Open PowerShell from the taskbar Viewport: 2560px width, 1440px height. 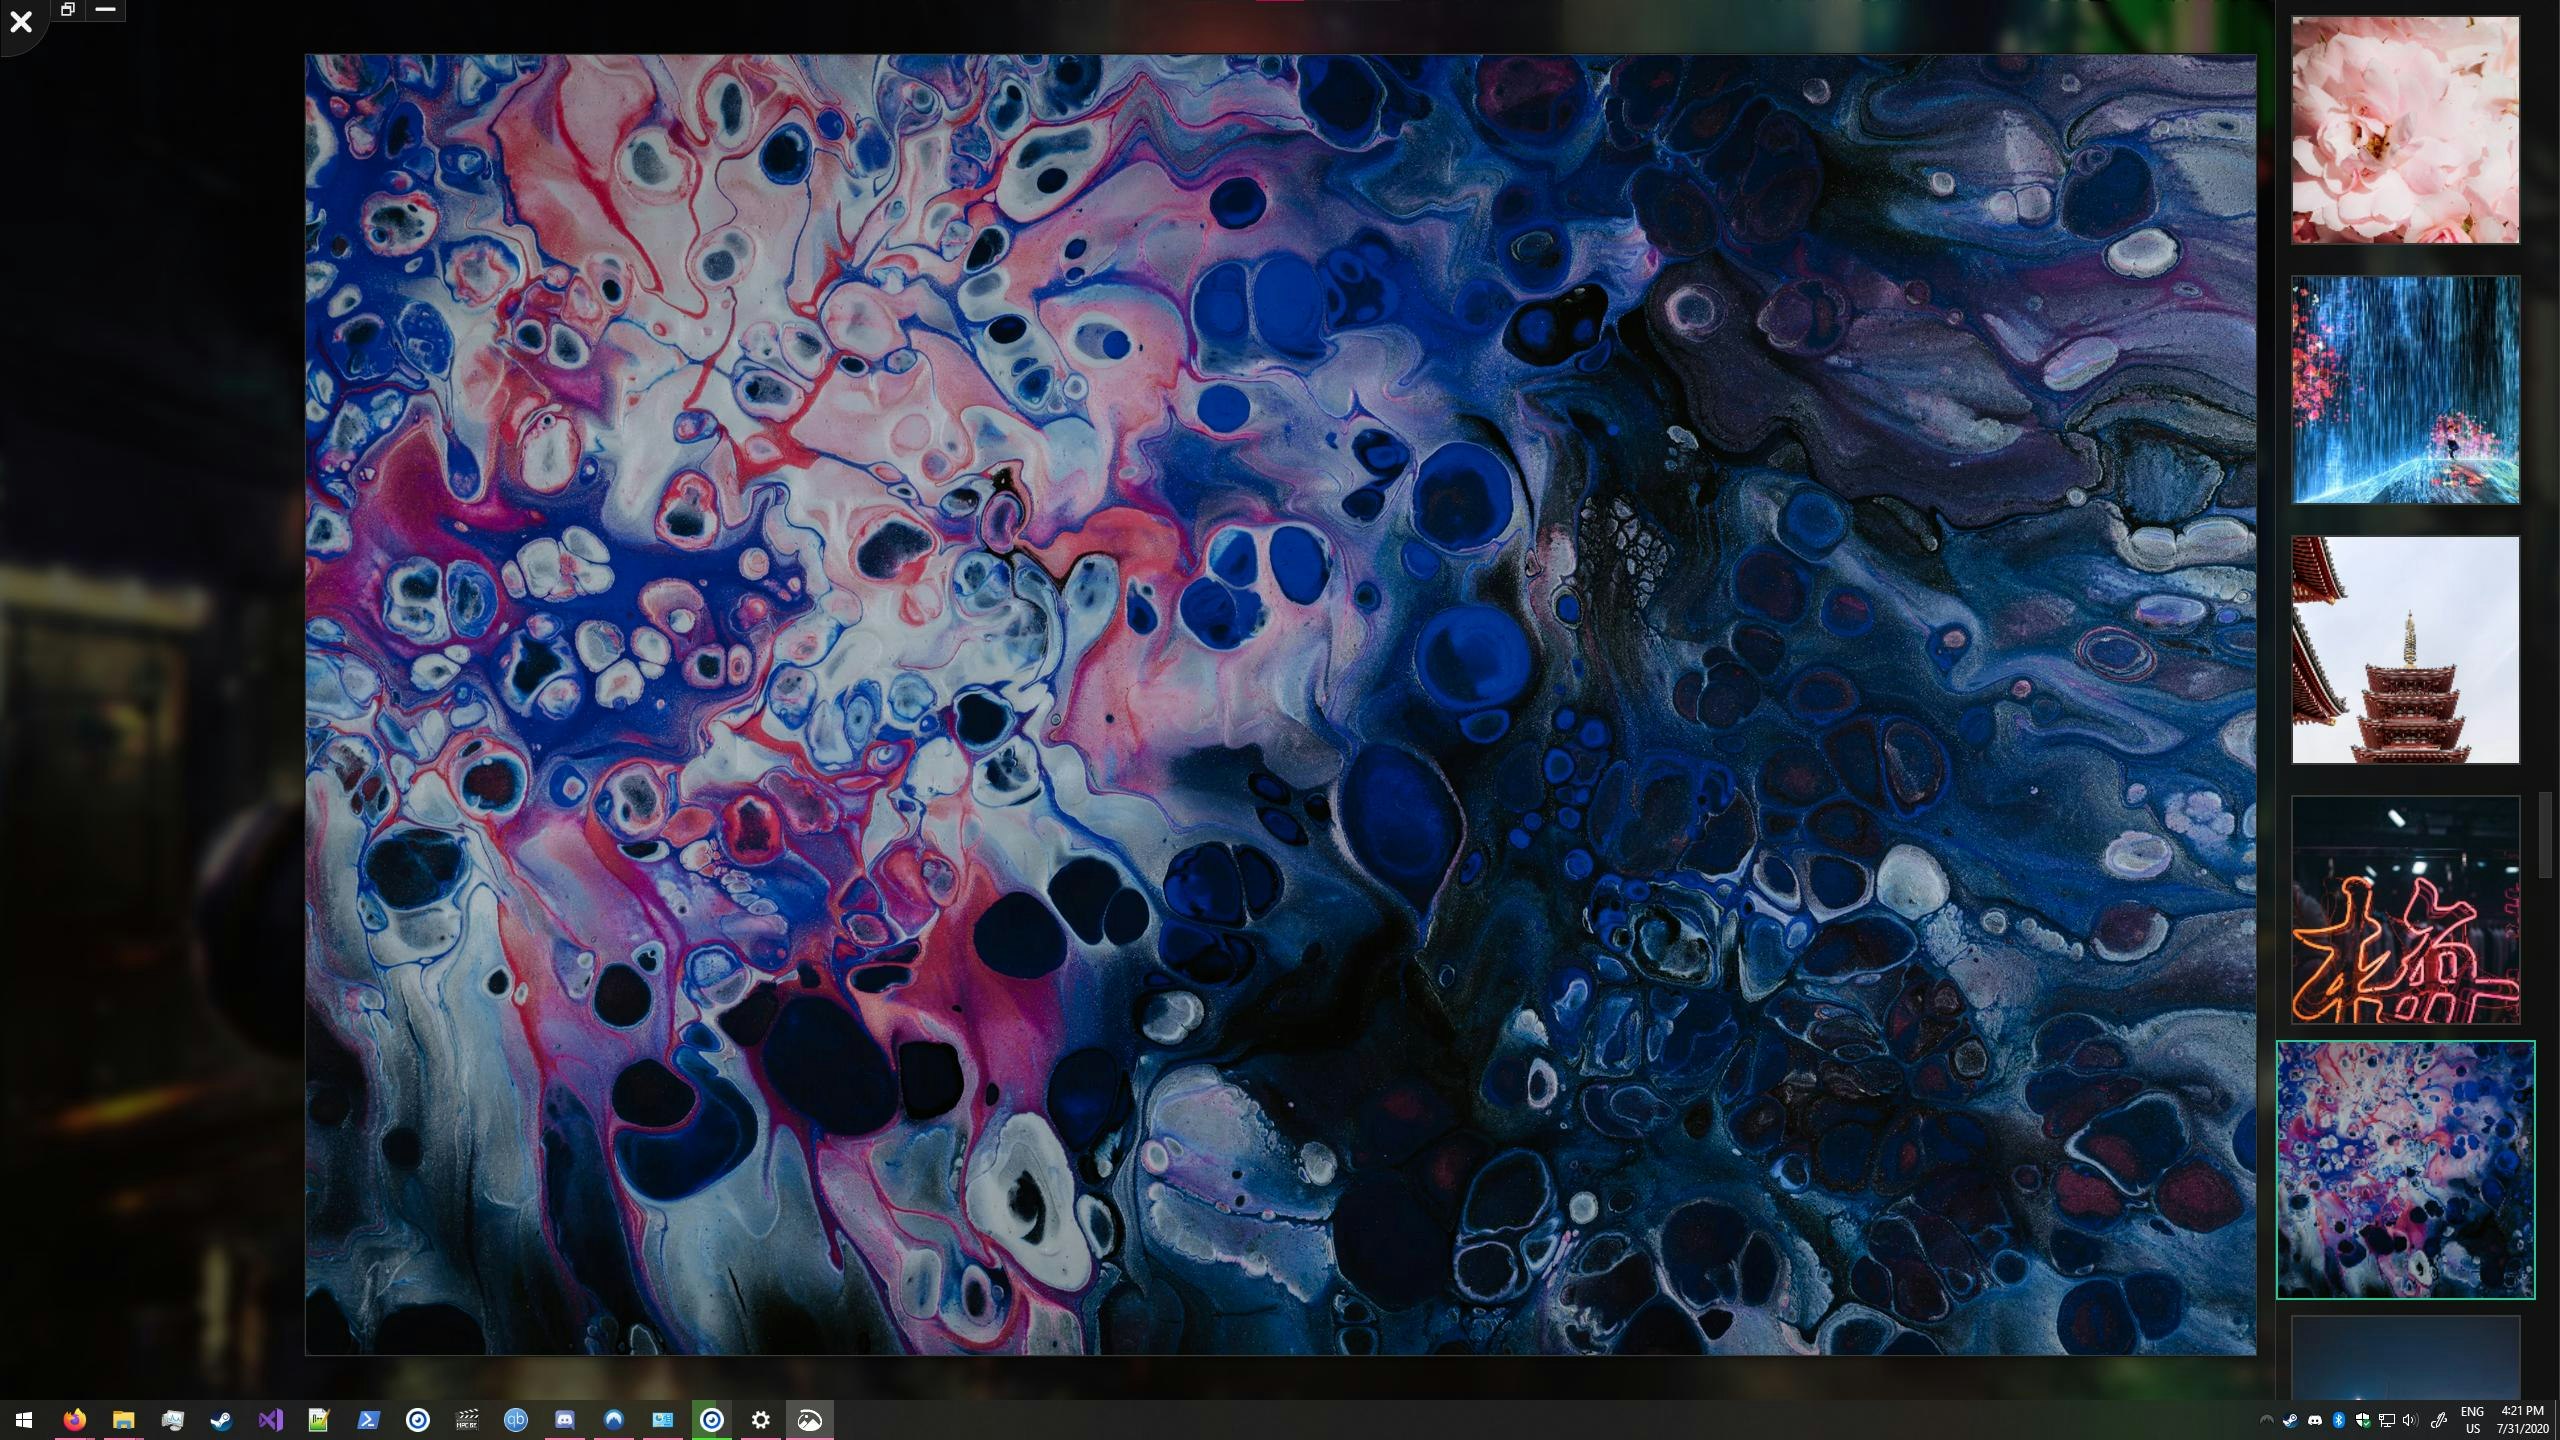tap(368, 1420)
